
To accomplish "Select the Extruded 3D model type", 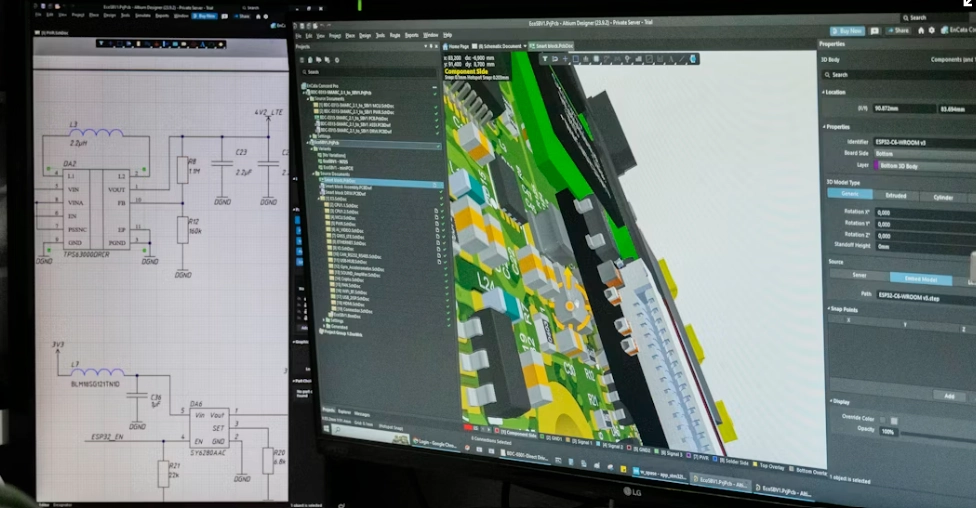I will pos(896,195).
